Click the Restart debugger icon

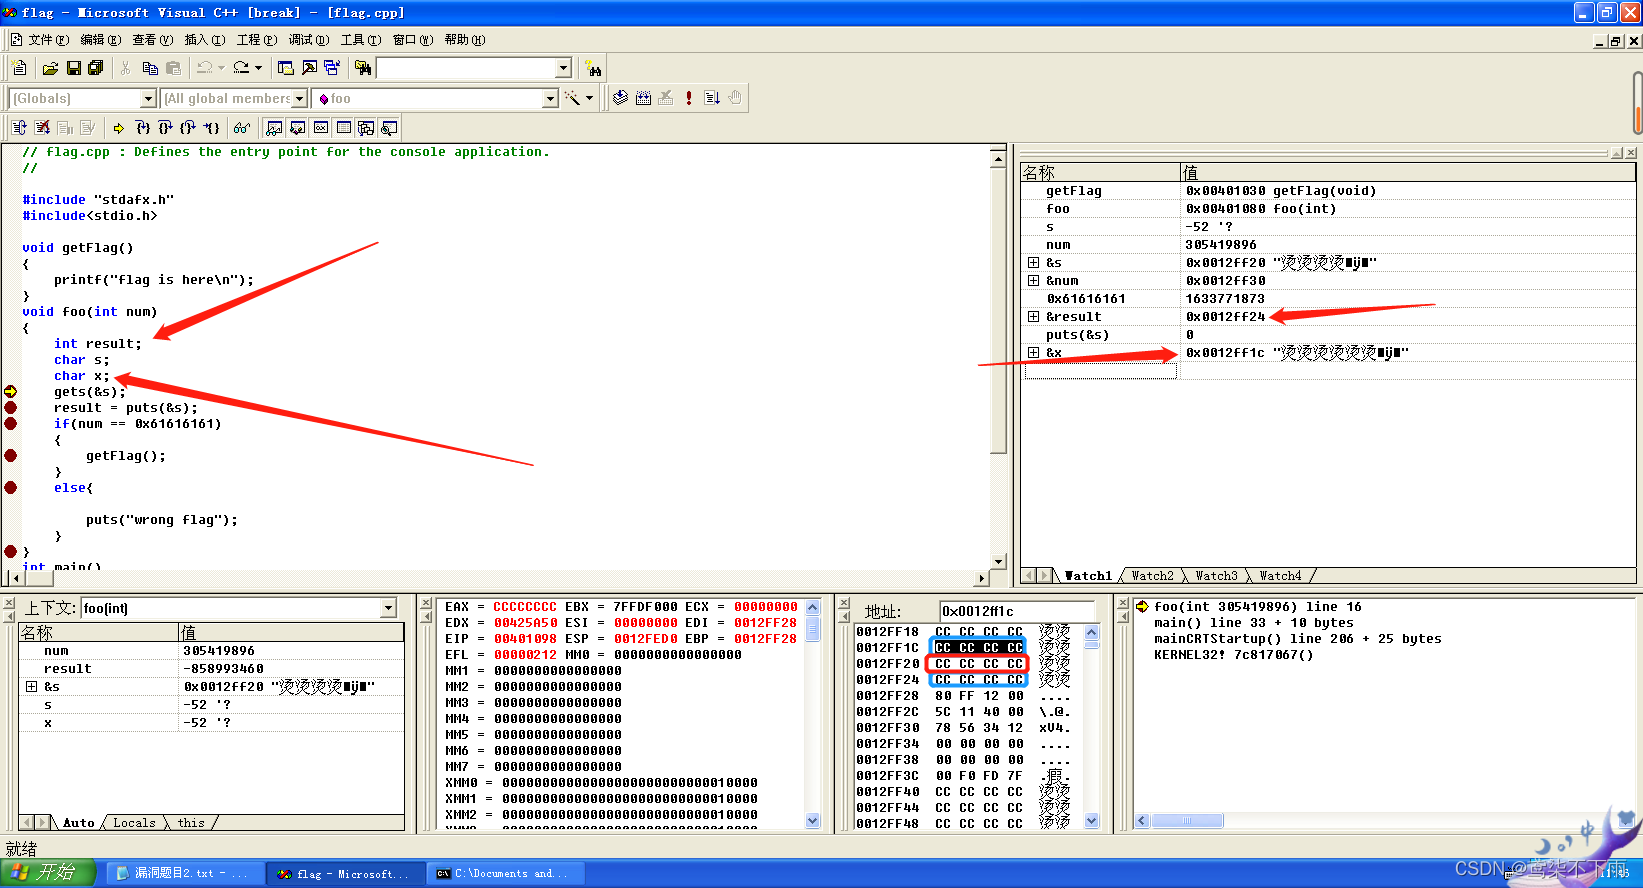pos(19,127)
